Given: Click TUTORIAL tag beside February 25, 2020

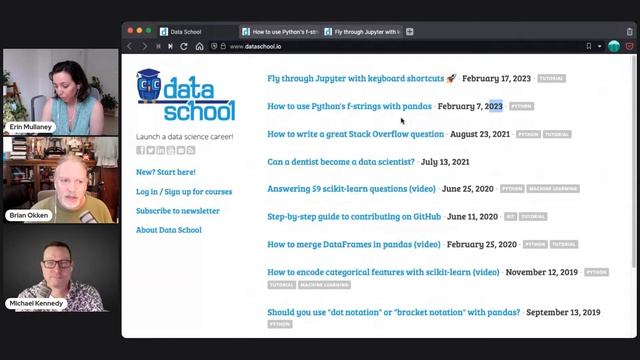Looking at the screenshot, I should (x=564, y=244).
